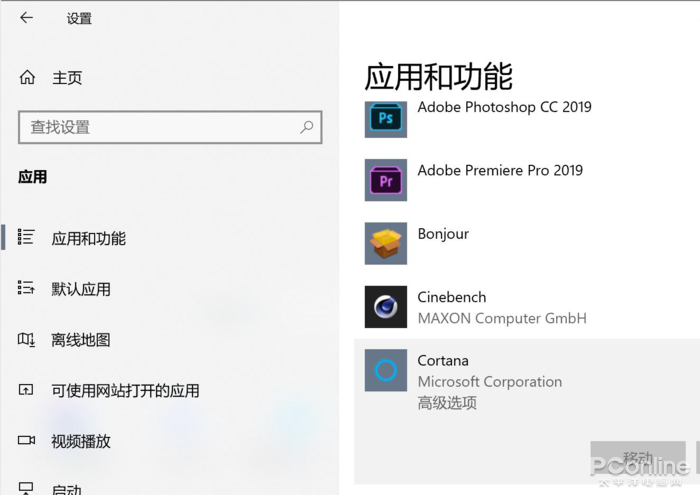Click the Cortana circle icon
This screenshot has width=700, height=495.
click(x=386, y=370)
